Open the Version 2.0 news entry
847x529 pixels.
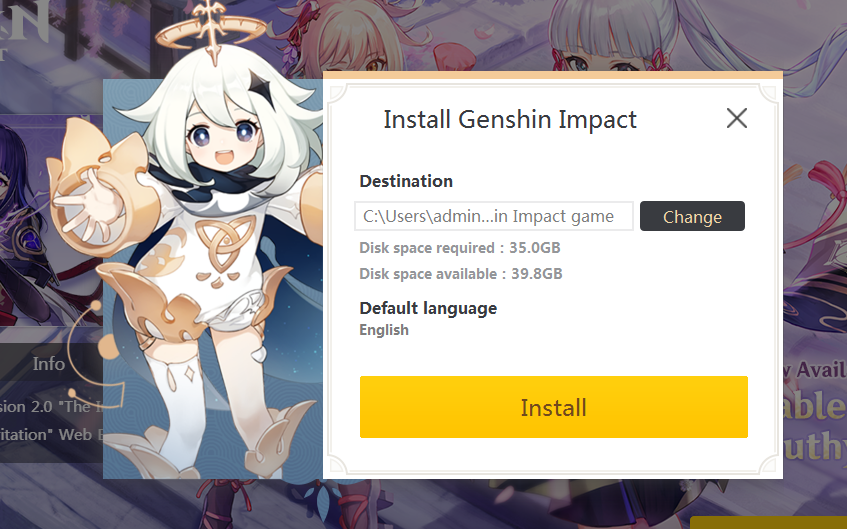pos(51,406)
